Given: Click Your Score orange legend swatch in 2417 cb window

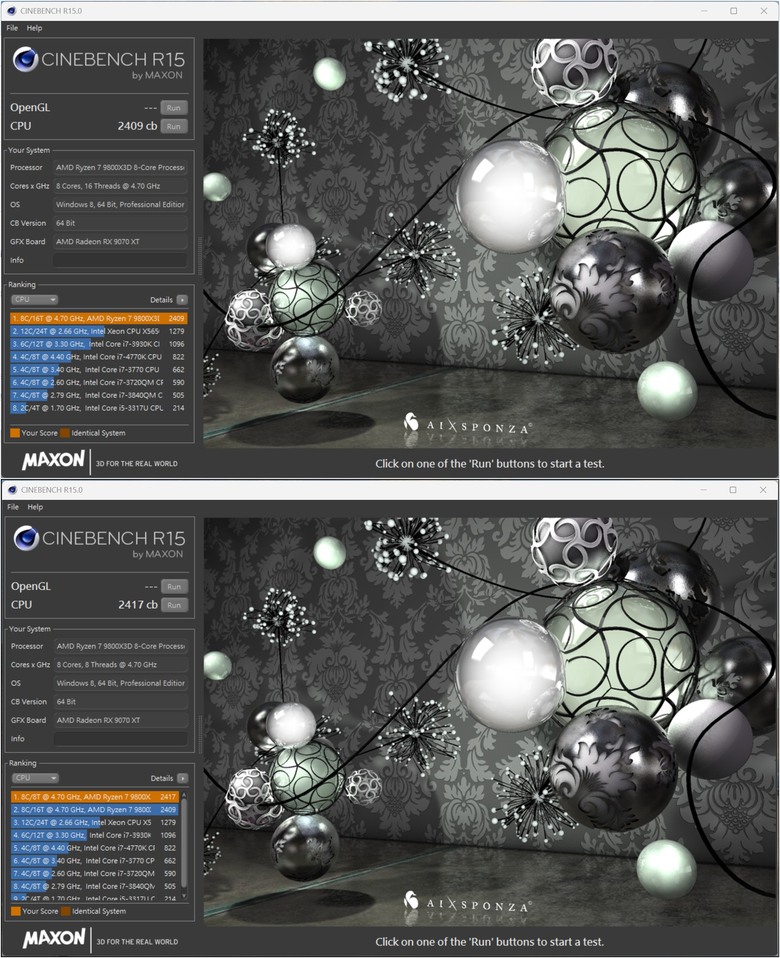Looking at the screenshot, I should [x=15, y=912].
